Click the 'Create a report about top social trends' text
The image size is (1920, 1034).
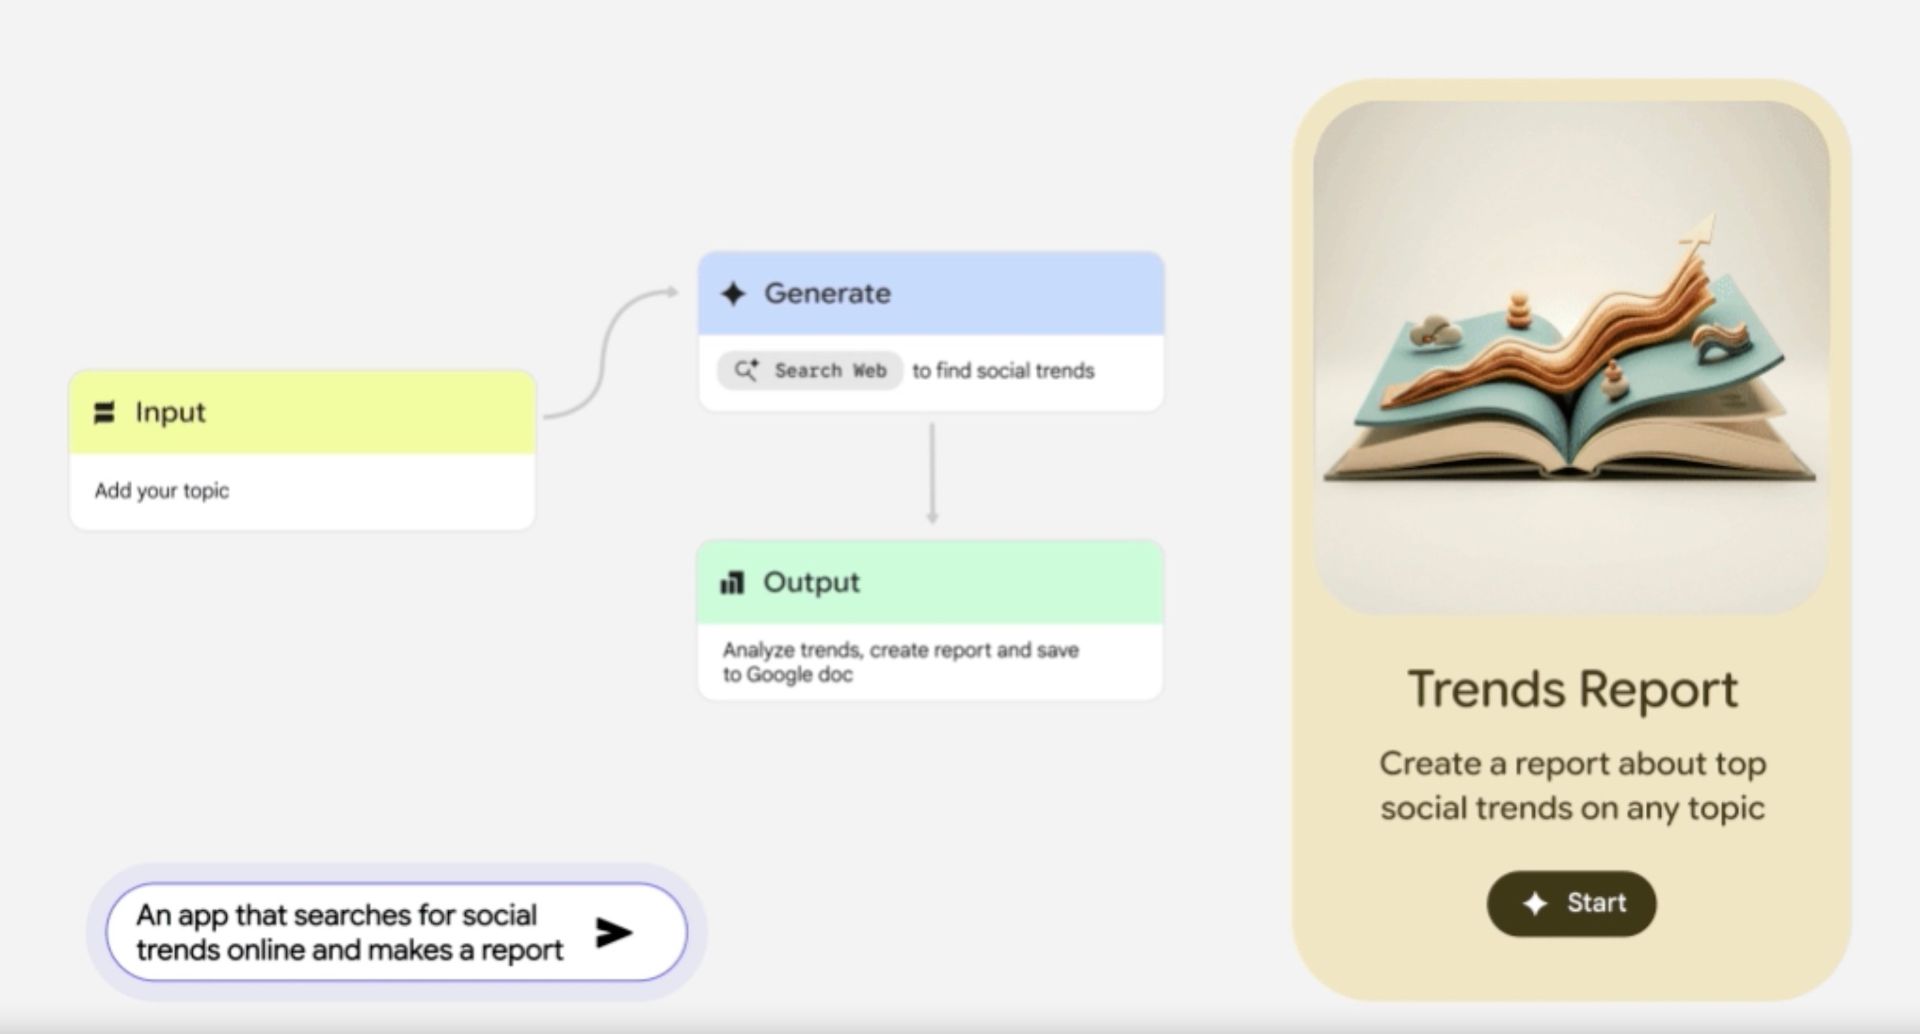point(1572,786)
